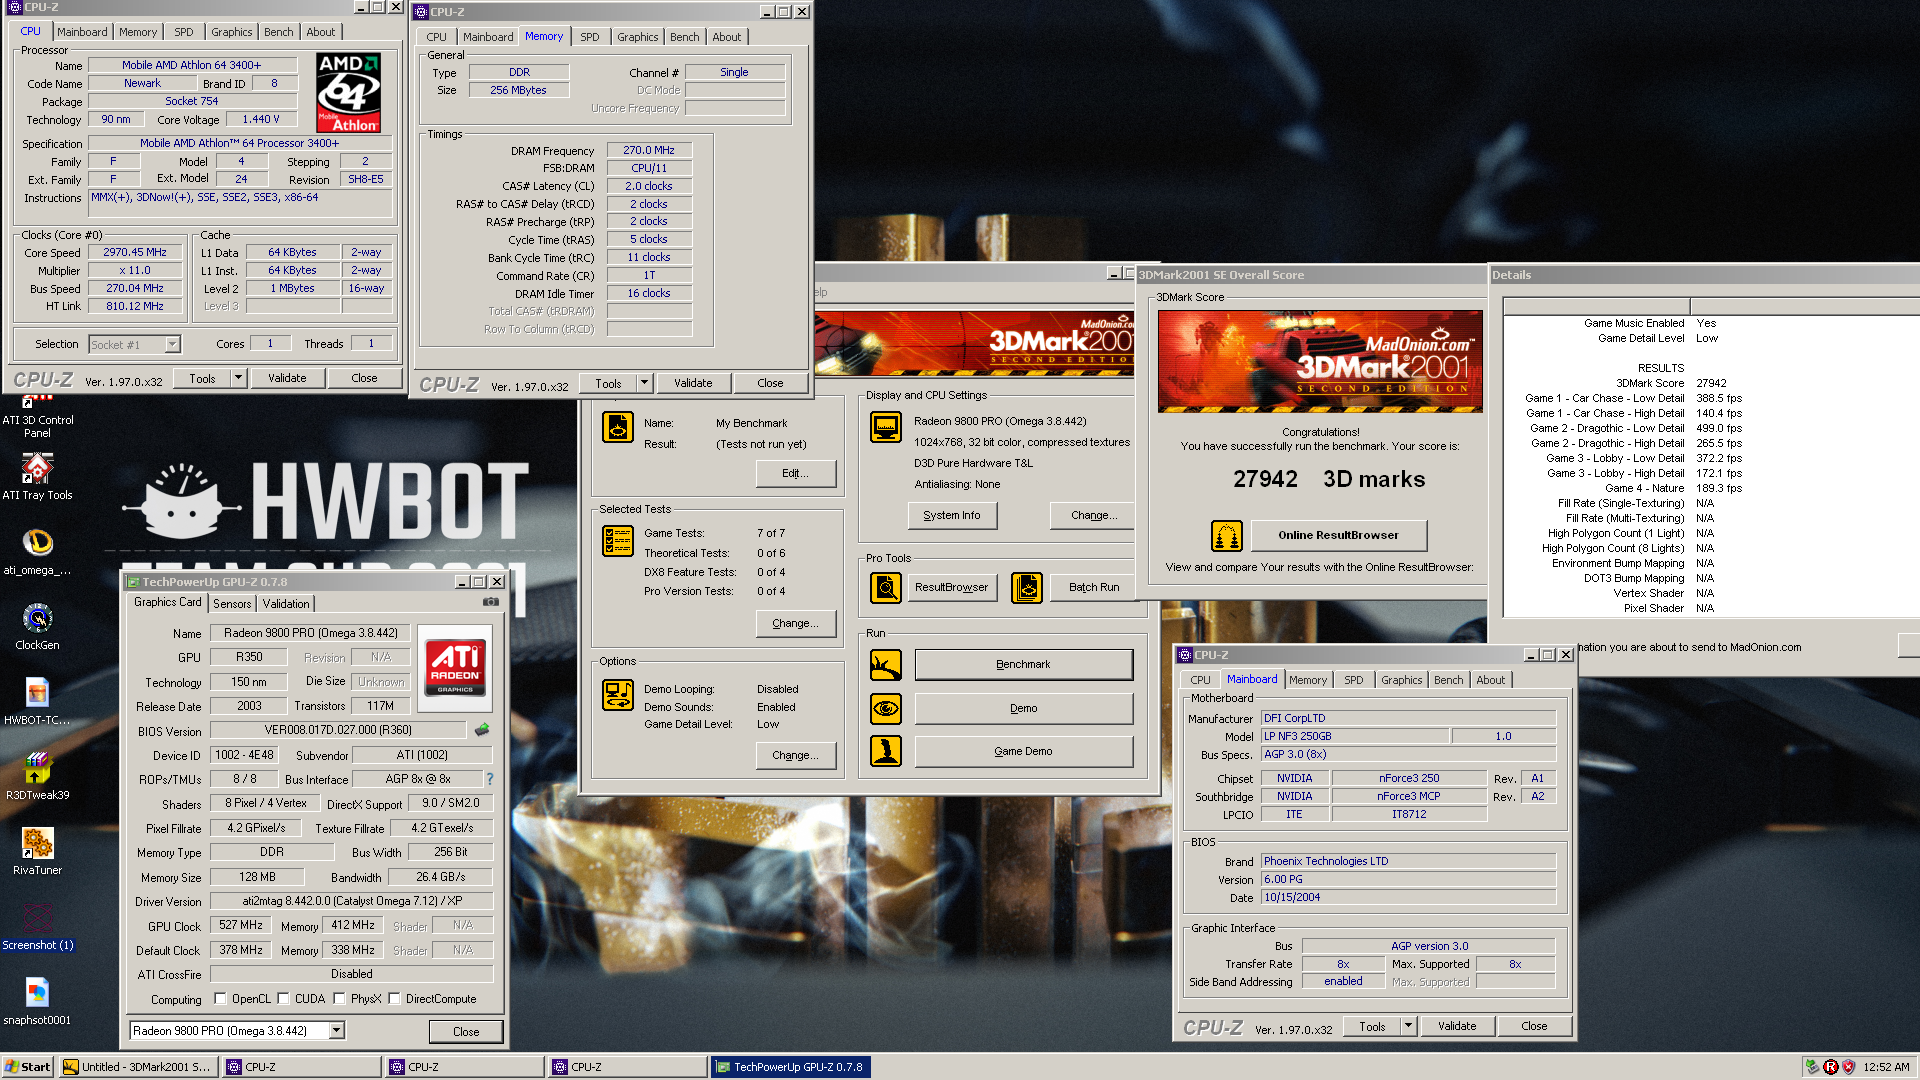Click the bus interface question mark icon
The height and width of the screenshot is (1080, 1920).
point(490,779)
